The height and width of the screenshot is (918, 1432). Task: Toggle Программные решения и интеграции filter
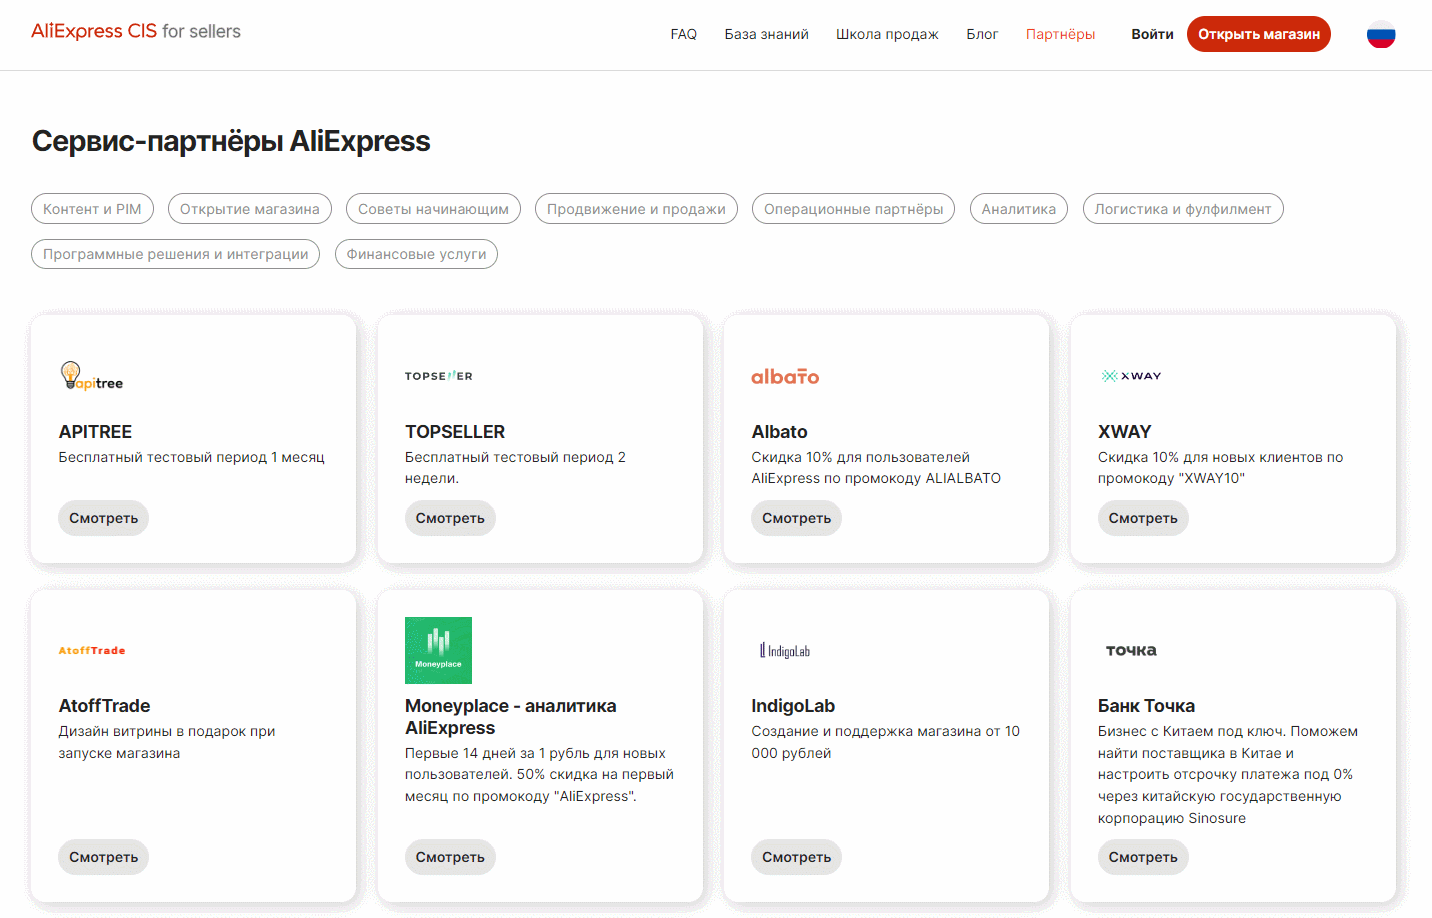click(176, 254)
